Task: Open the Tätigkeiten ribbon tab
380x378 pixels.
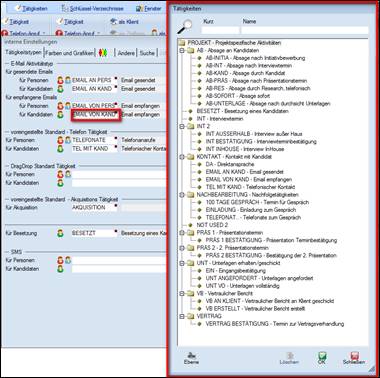Action: click(32, 8)
